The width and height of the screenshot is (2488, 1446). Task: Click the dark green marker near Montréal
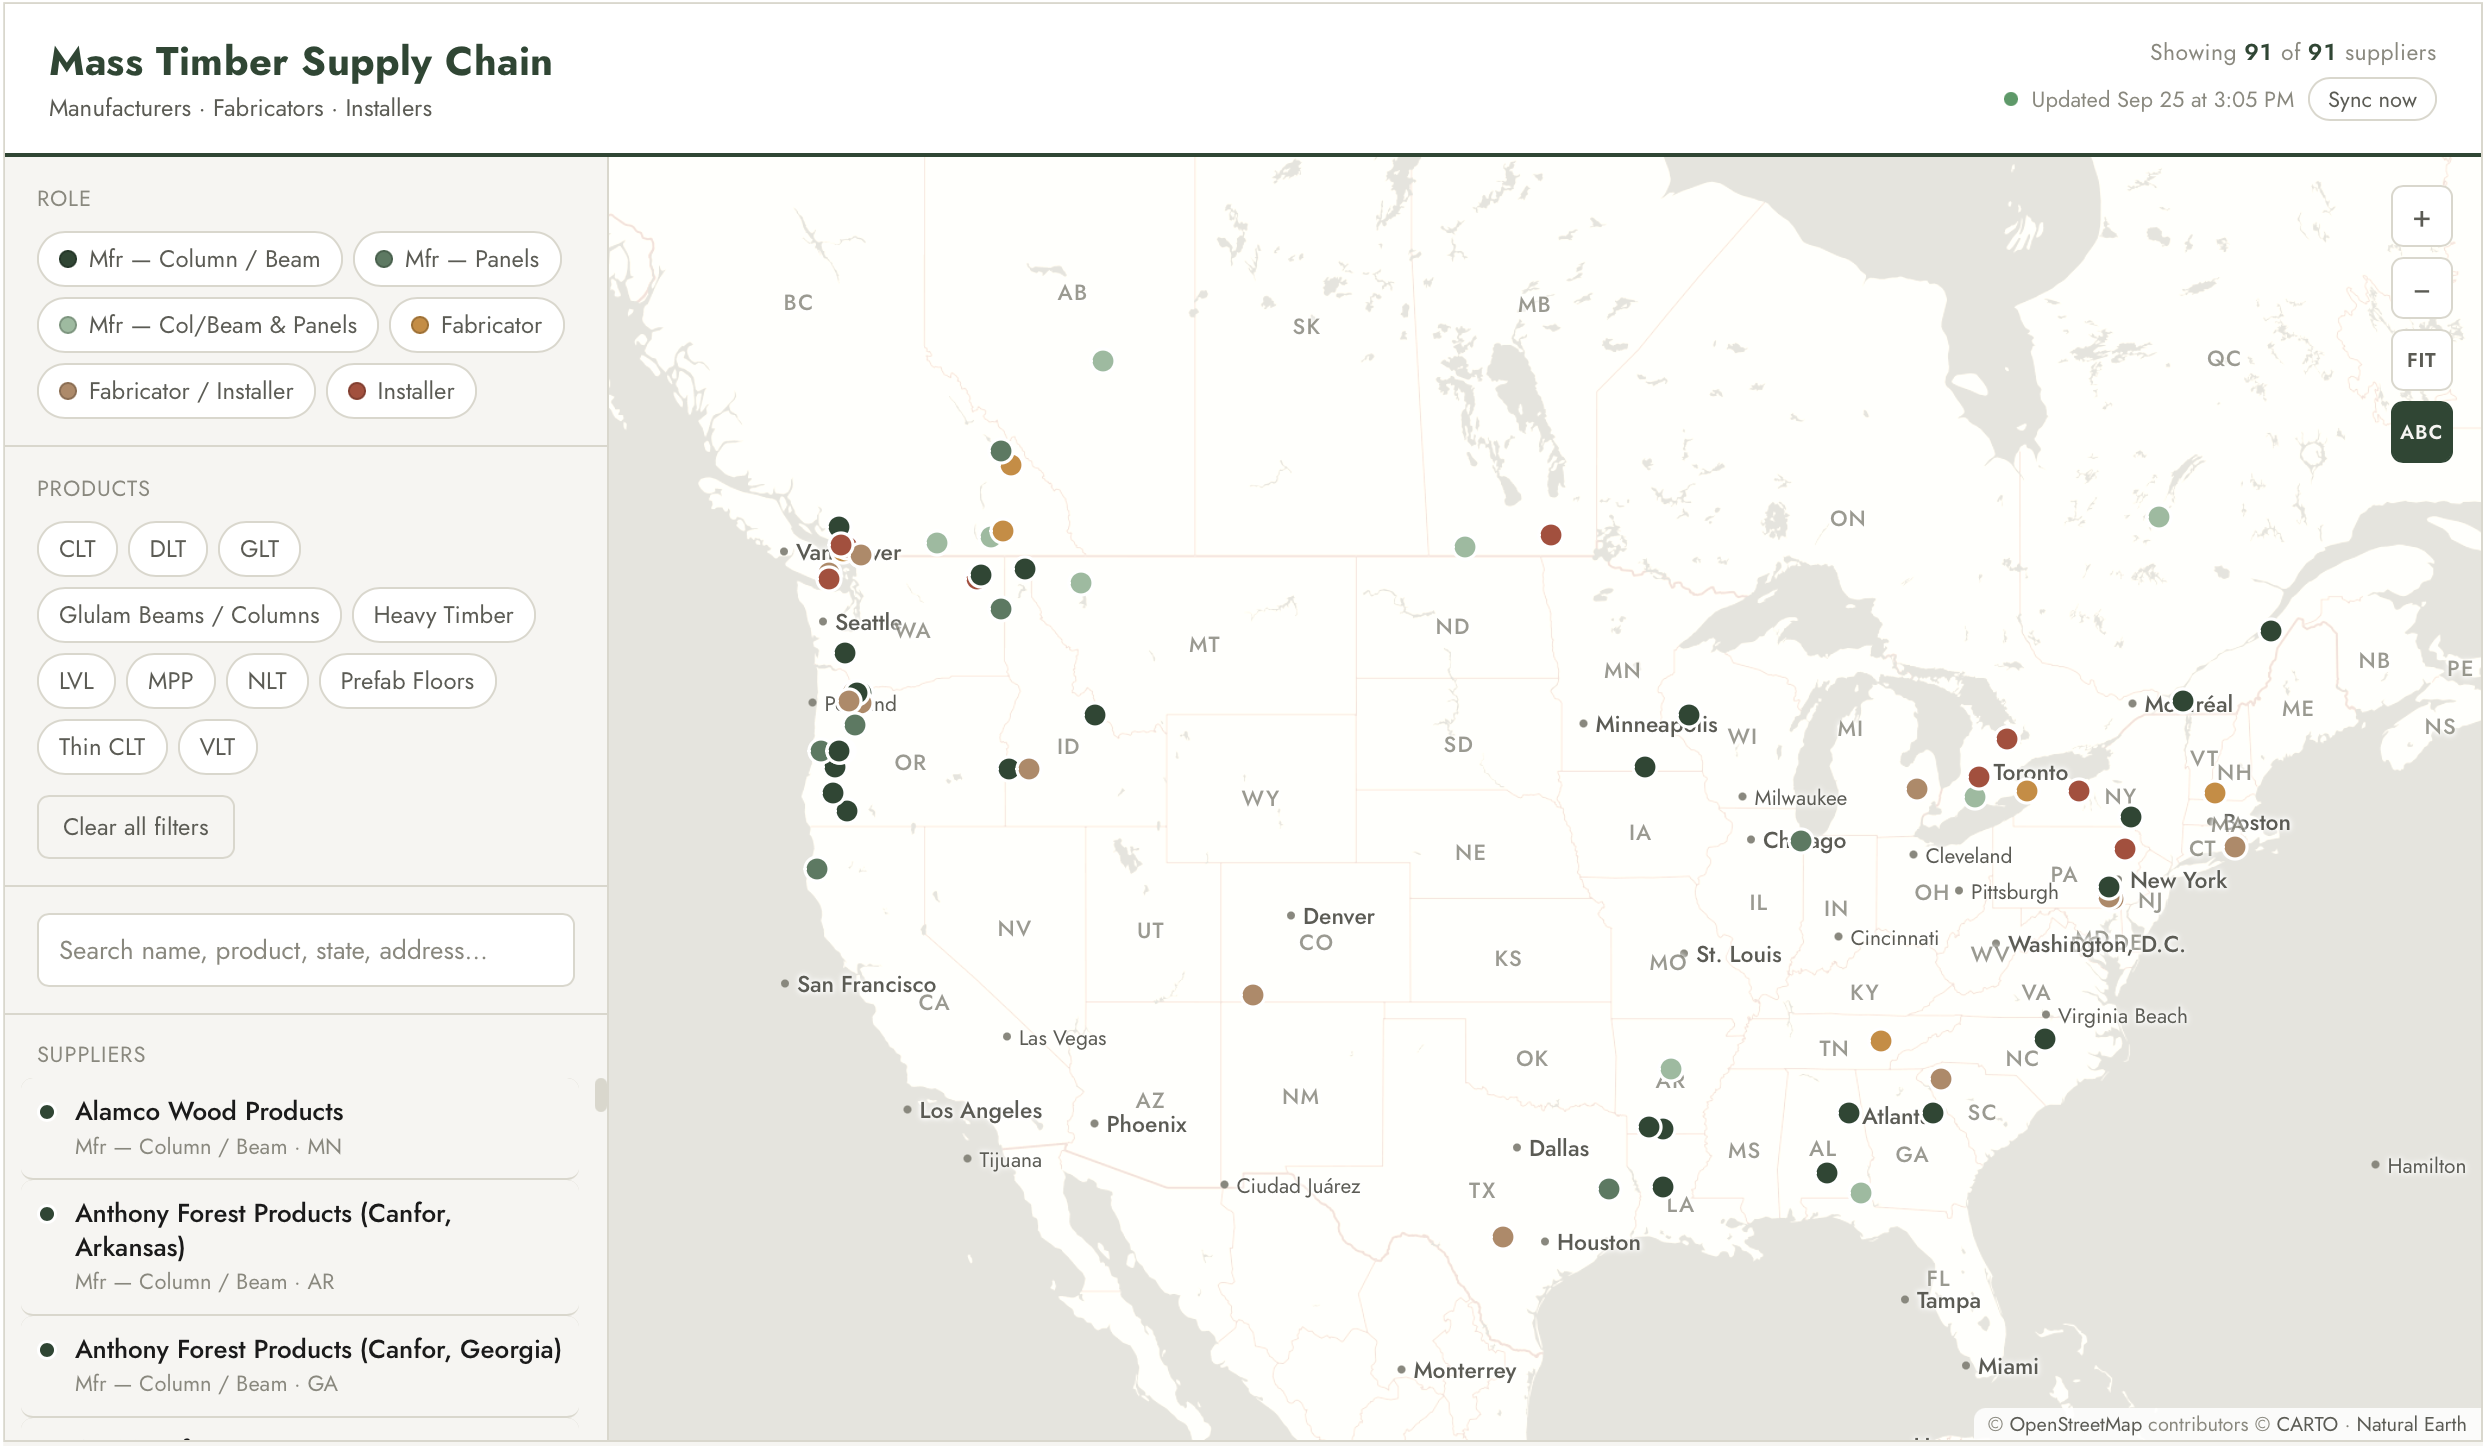2182,701
